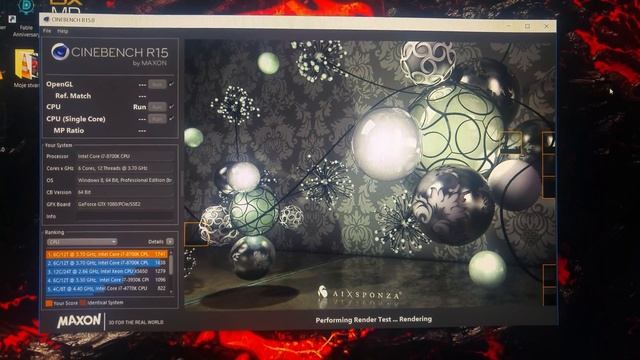Click the Performing Render Test status text
Viewport: 640px width, 360px height.
pos(373,320)
